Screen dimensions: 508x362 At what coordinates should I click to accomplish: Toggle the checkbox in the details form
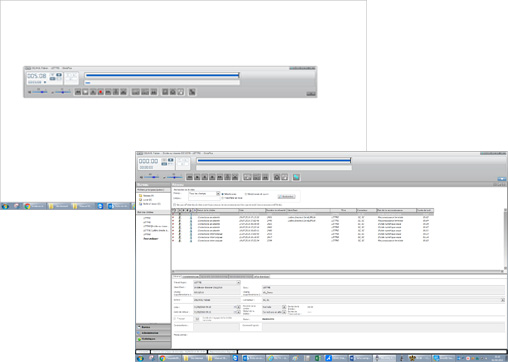click(175, 319)
